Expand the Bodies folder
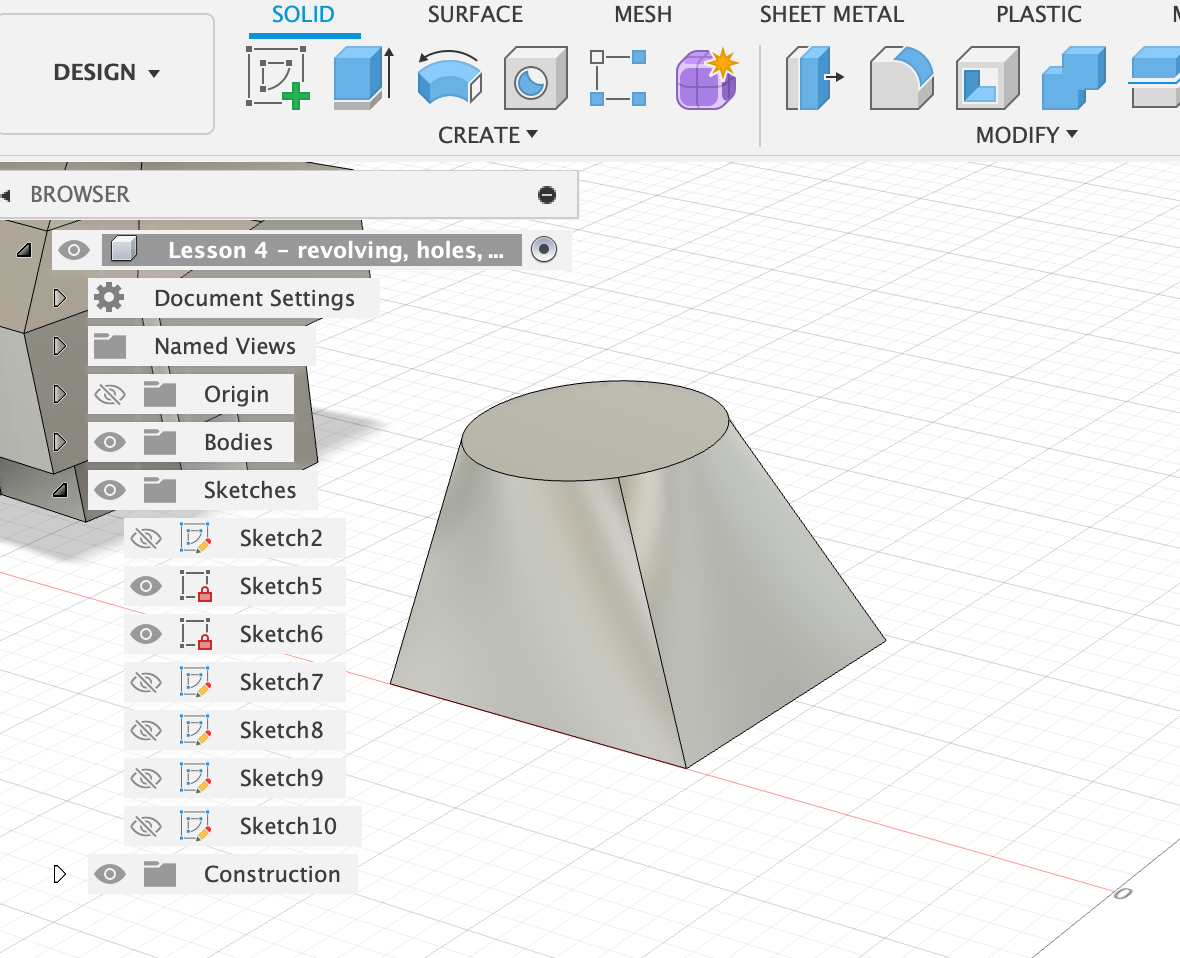Viewport: 1180px width, 958px height. click(x=59, y=442)
